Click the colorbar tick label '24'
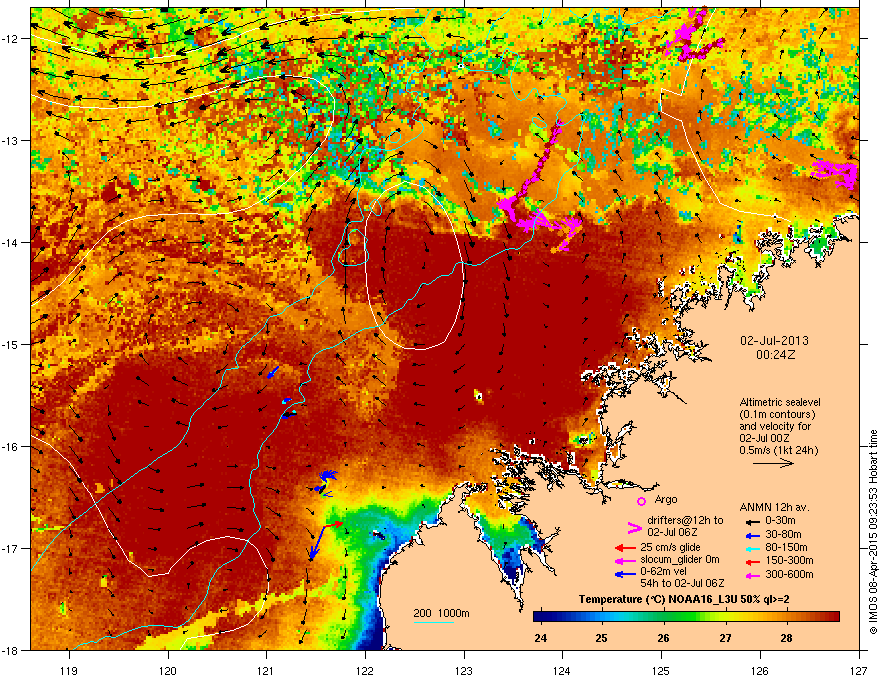Image resolution: width=880 pixels, height=680 pixels. [540, 638]
